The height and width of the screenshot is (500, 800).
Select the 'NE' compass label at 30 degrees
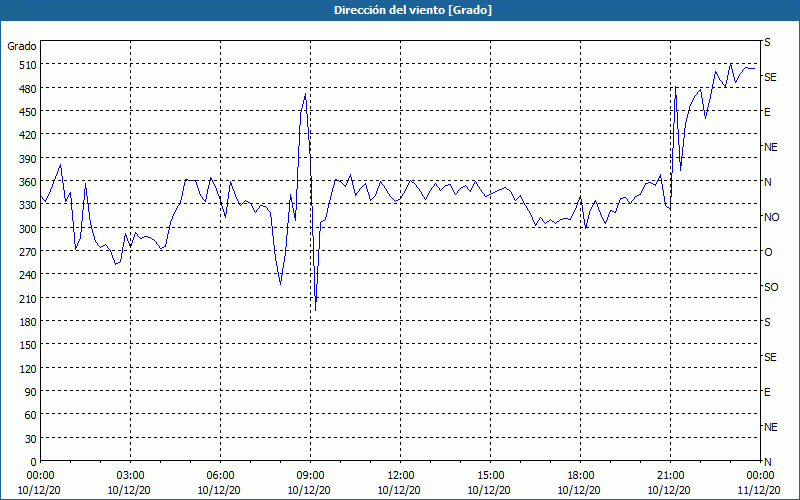coord(771,427)
